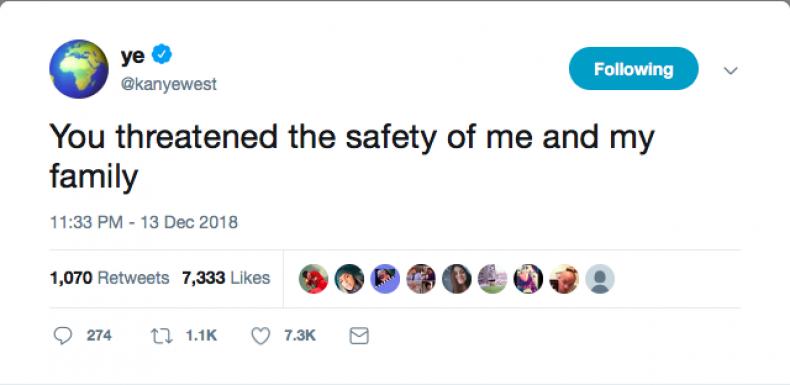
Task: Open the default gray silhouette liker avatar
Action: coord(600,279)
